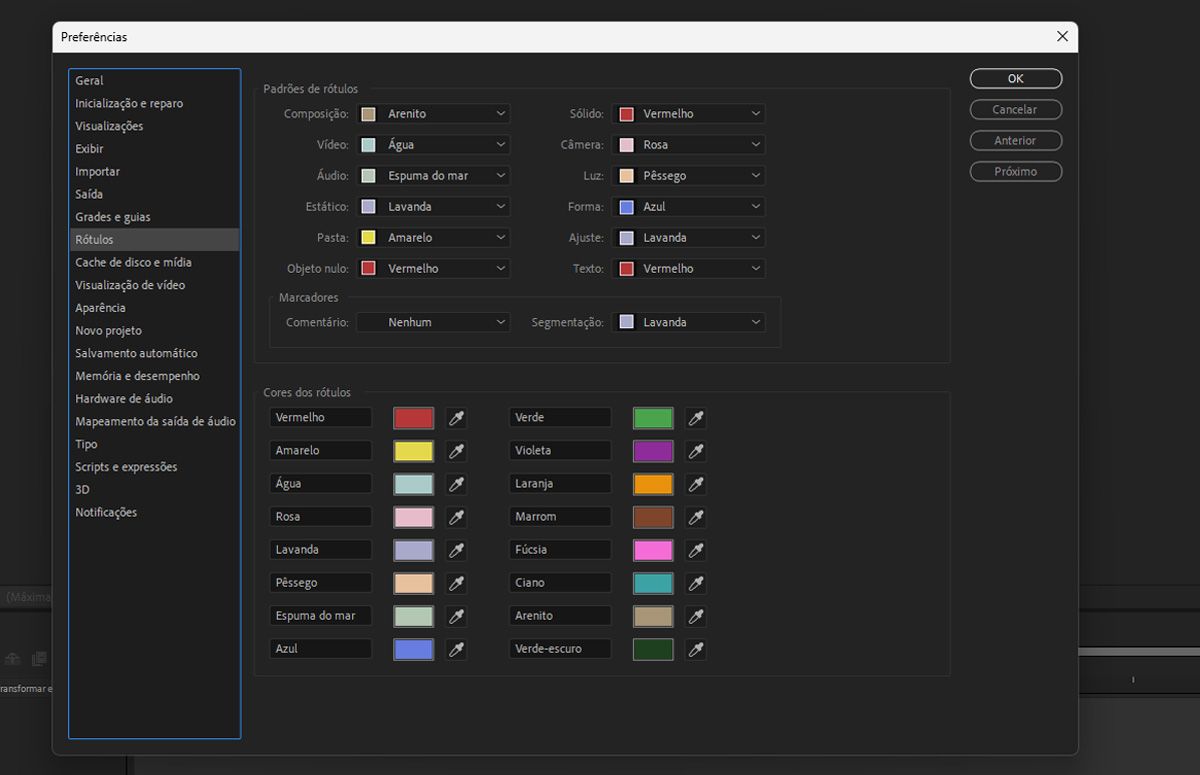The image size is (1200, 775).
Task: Go to Anterior preferences page
Action: [1016, 141]
